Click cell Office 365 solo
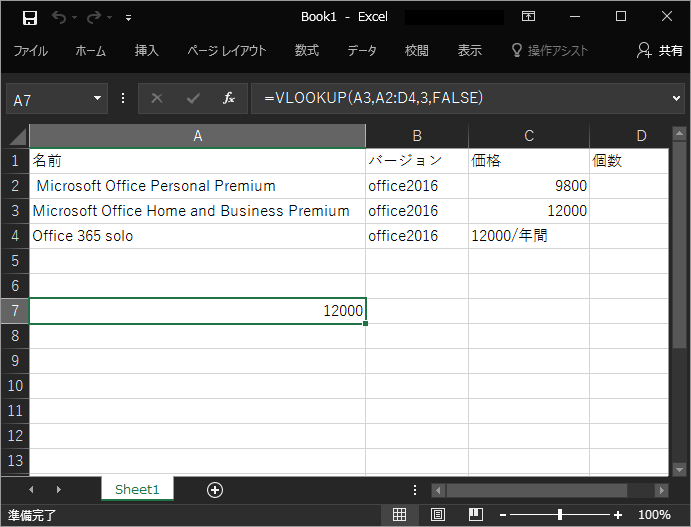Screen dimensions: 691x527 click(x=197, y=236)
